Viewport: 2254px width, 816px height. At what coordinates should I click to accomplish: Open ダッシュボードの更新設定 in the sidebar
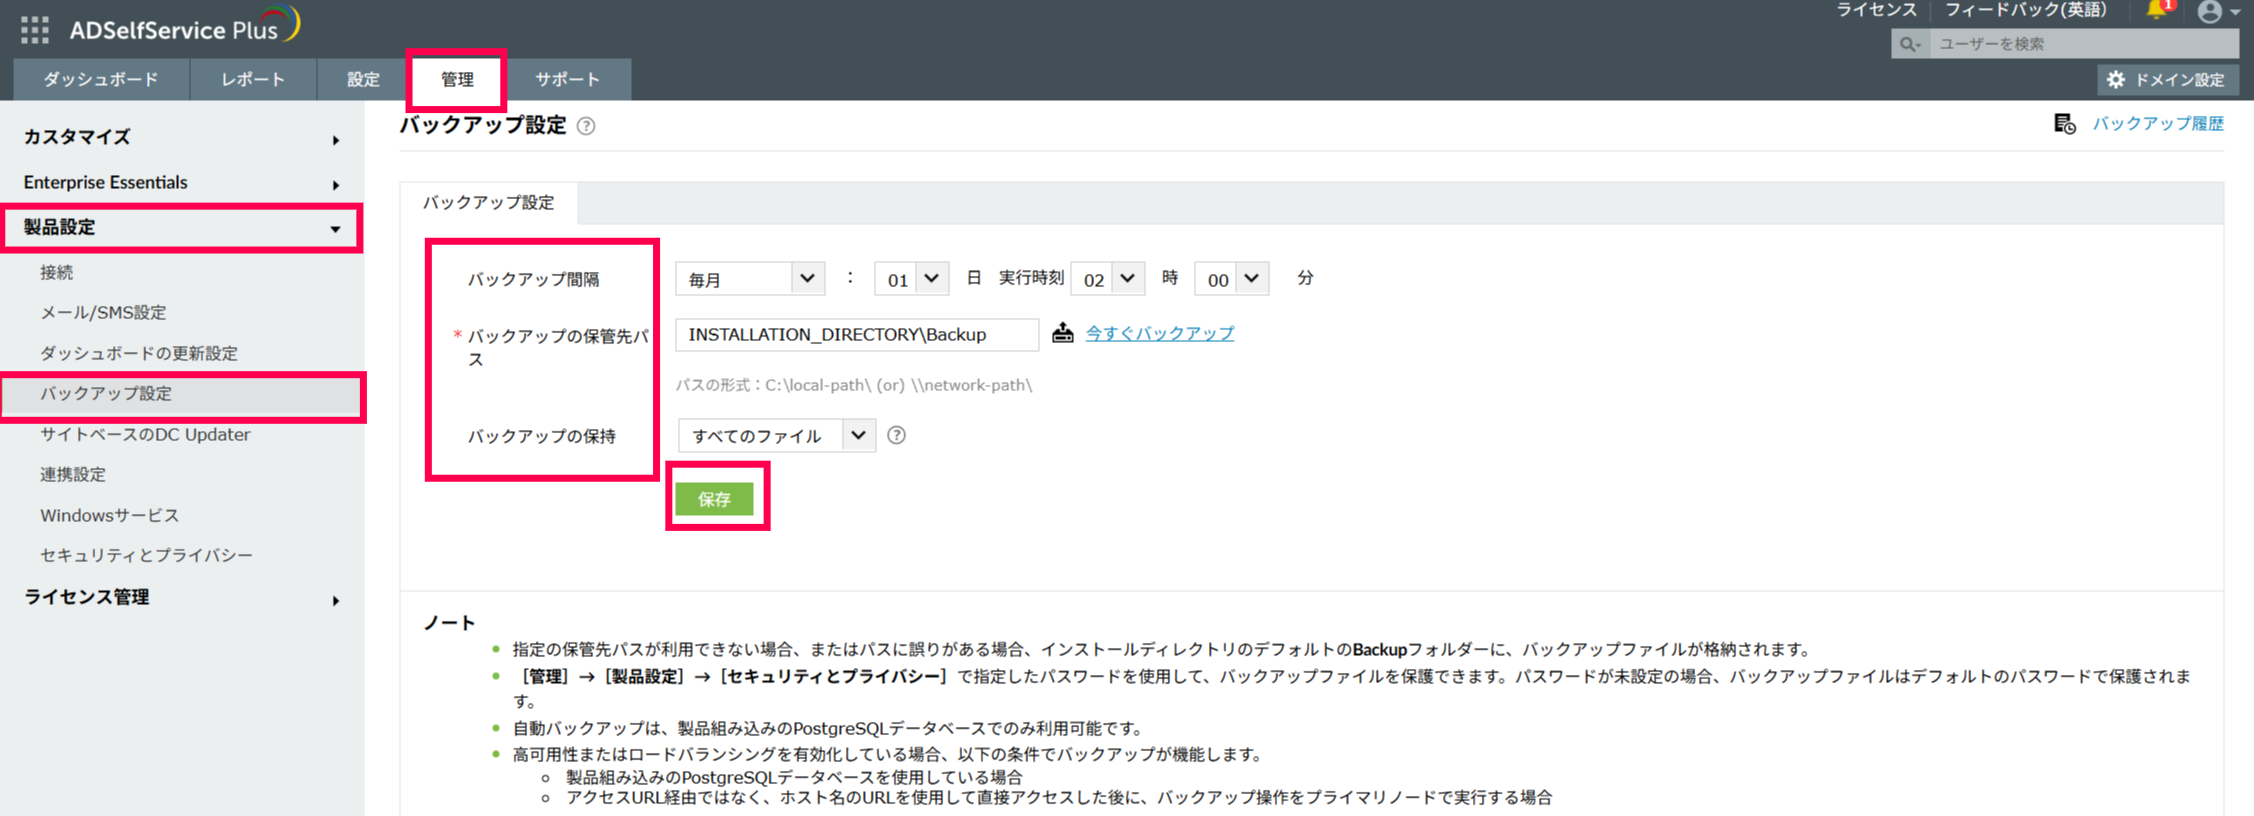point(139,354)
